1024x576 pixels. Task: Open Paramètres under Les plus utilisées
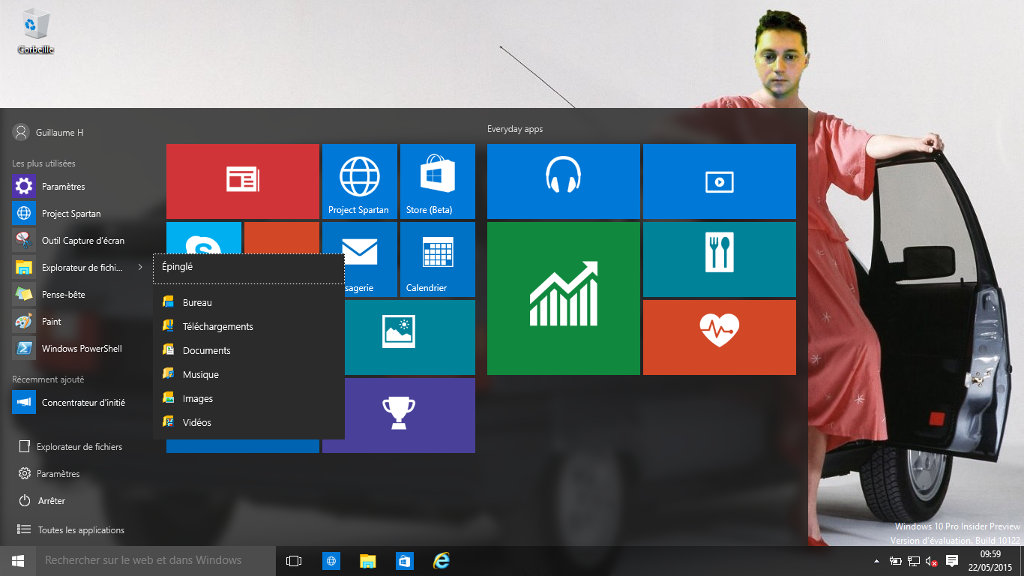77,187
